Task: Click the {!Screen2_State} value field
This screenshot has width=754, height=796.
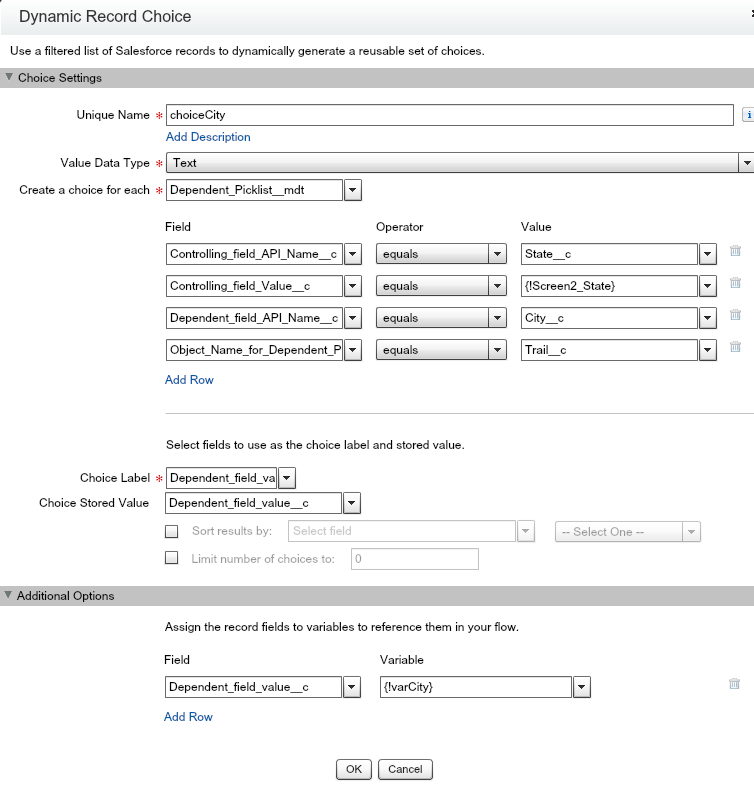Action: (609, 286)
